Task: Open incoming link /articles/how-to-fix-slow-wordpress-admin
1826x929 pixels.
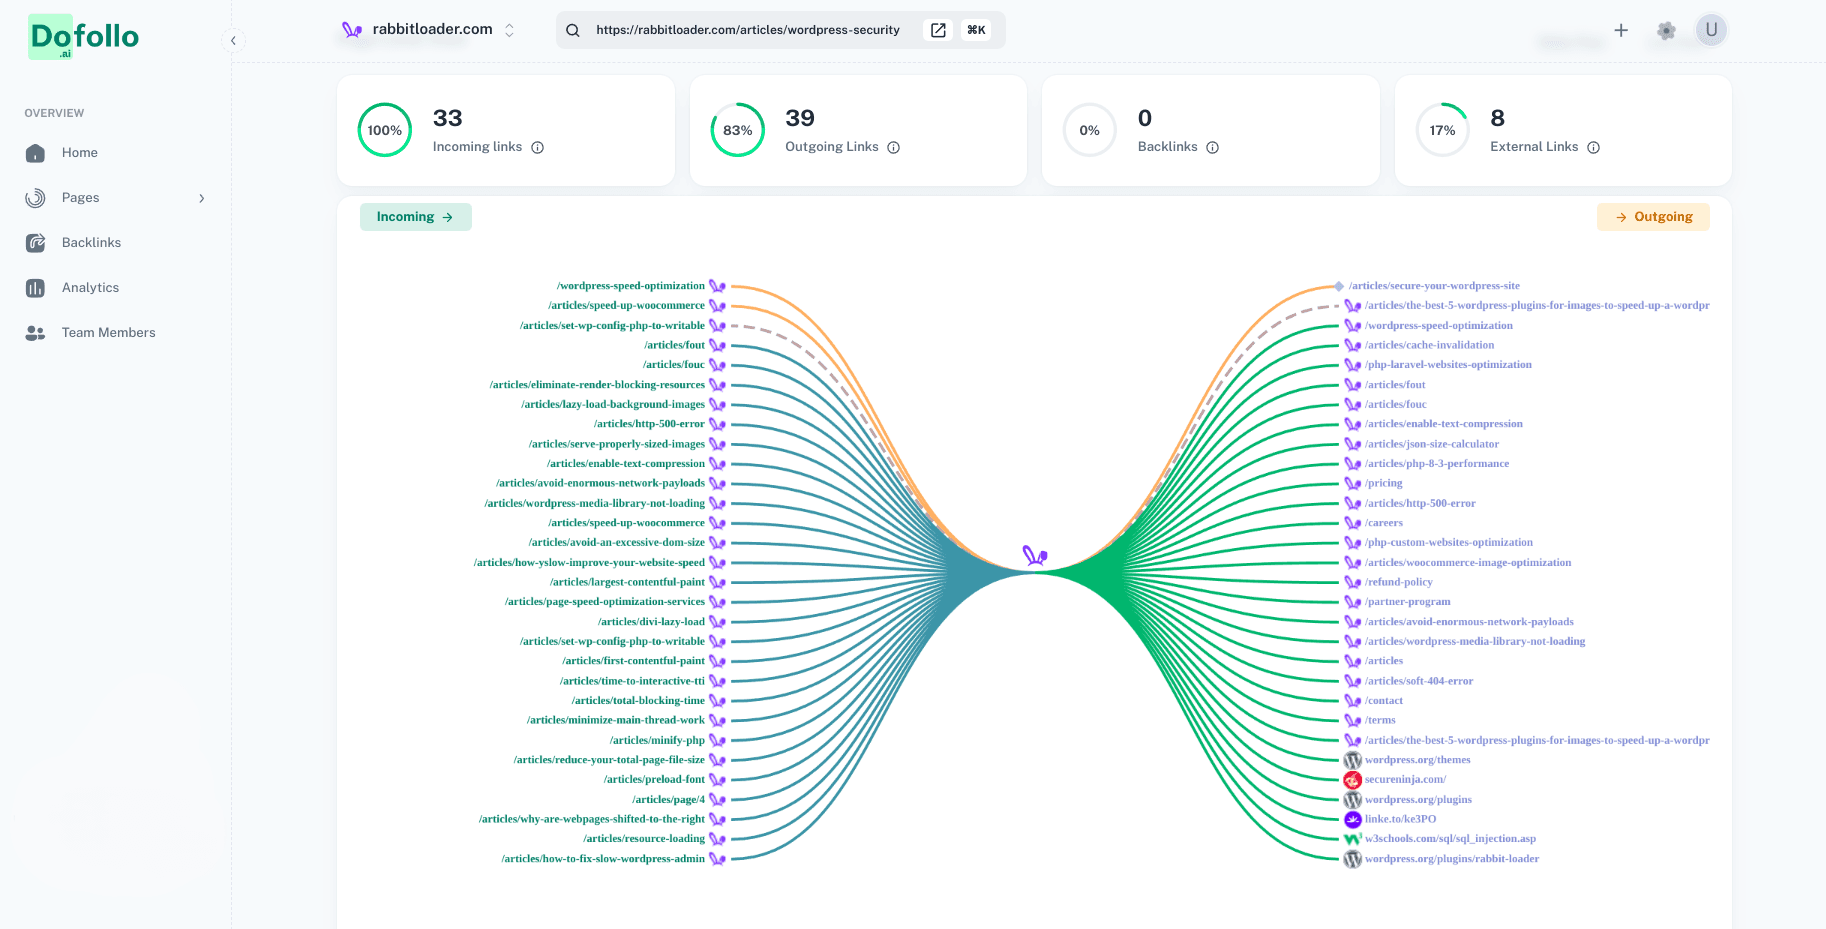Action: (x=603, y=859)
